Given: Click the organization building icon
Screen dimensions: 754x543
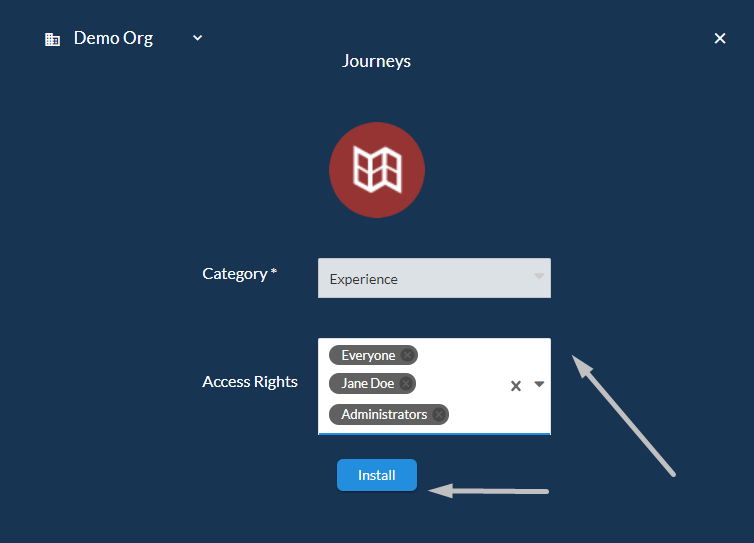Looking at the screenshot, I should point(52,39).
